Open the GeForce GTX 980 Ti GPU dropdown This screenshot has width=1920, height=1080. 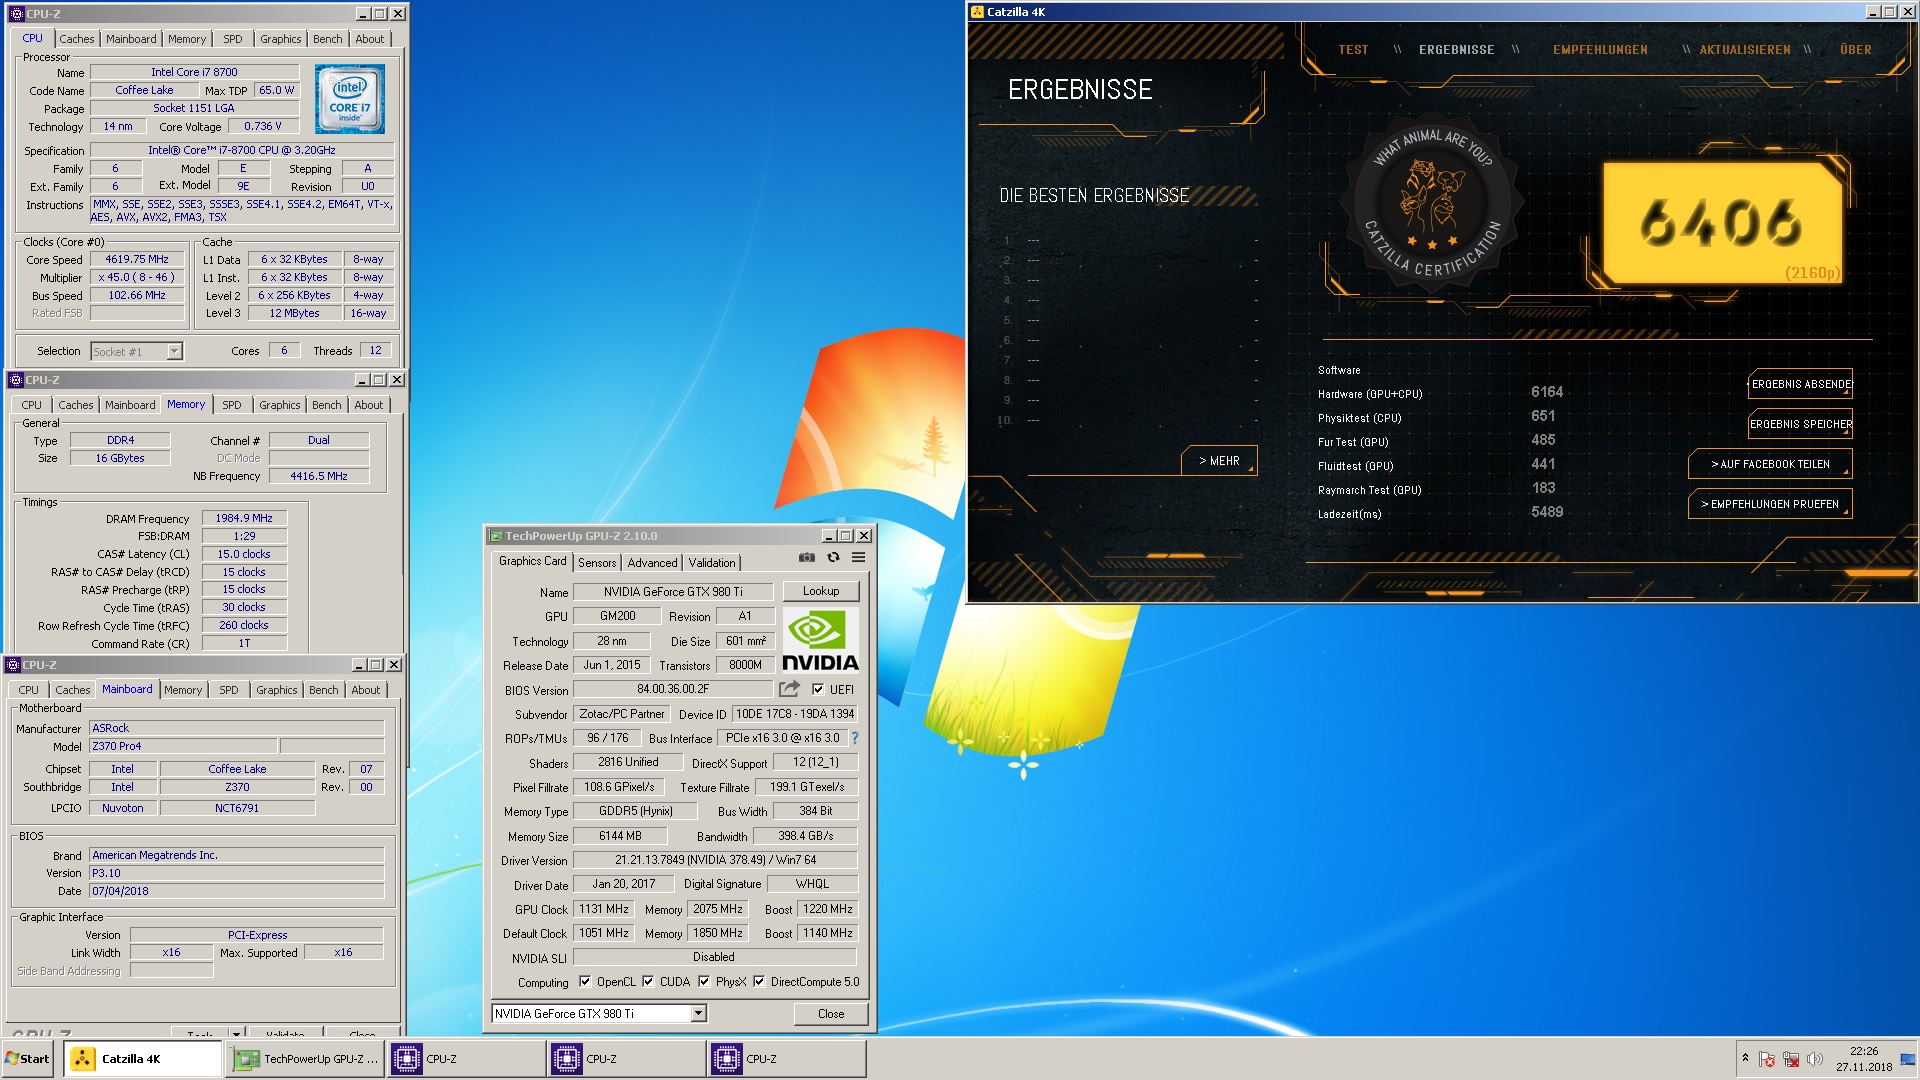(699, 1014)
